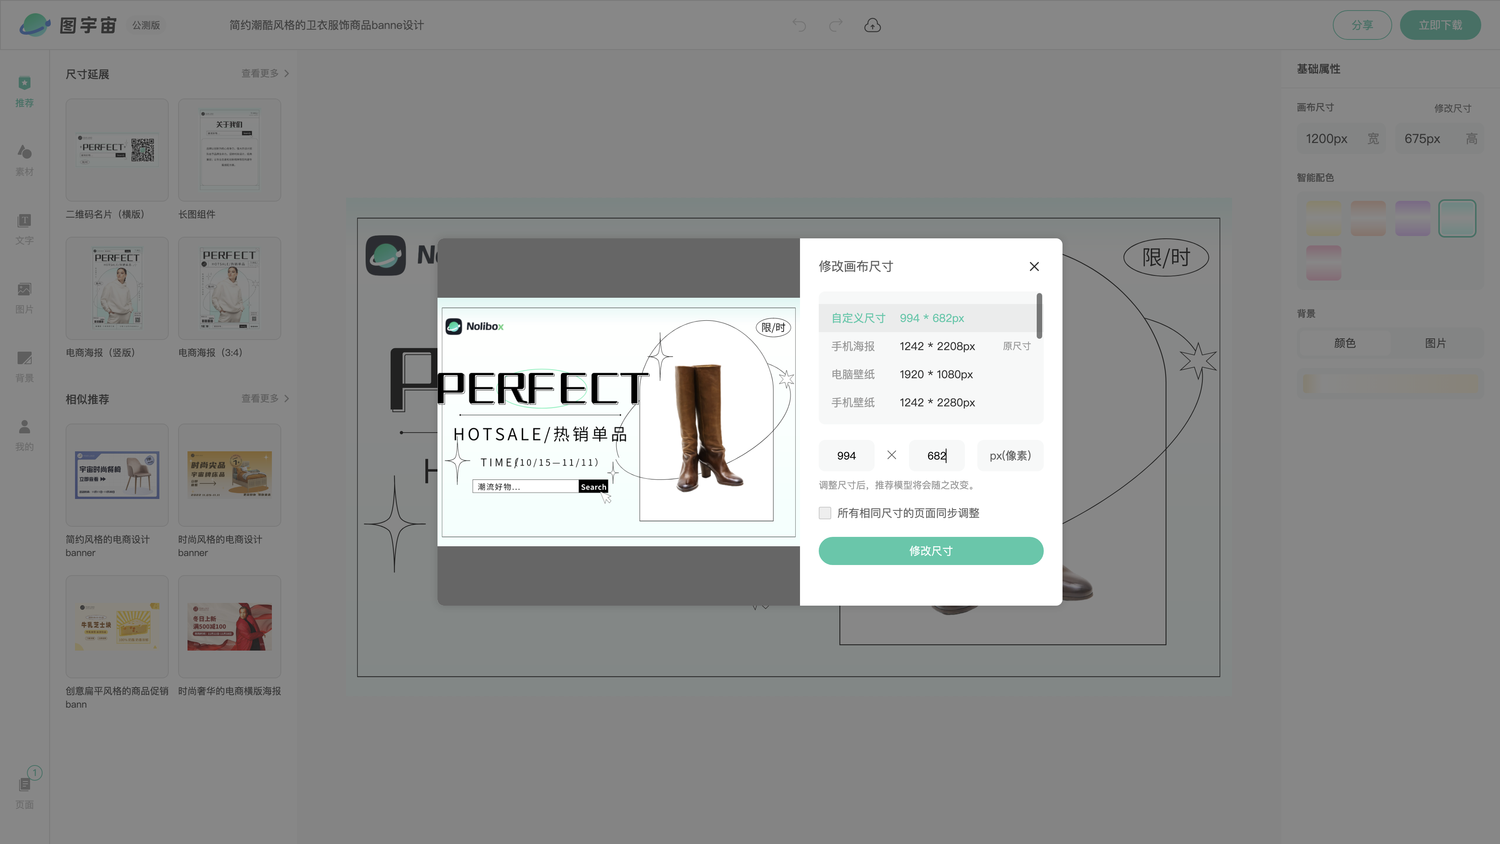The height and width of the screenshot is (844, 1500).
Task: Click the aspect lock icon between dimensions
Action: point(891,455)
